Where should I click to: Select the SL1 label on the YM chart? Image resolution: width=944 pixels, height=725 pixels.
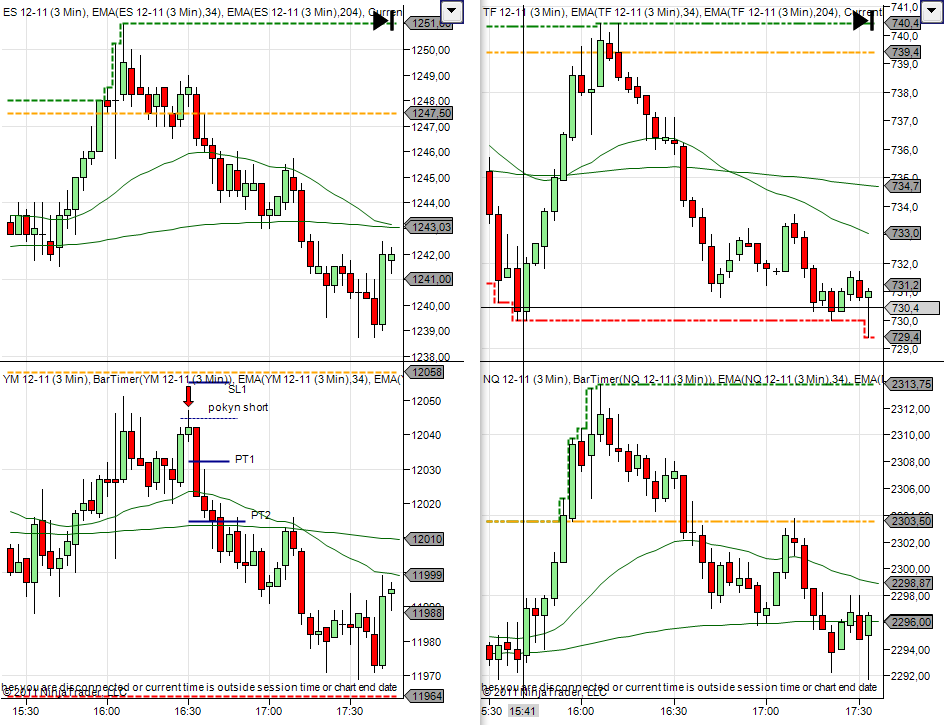[x=237, y=390]
